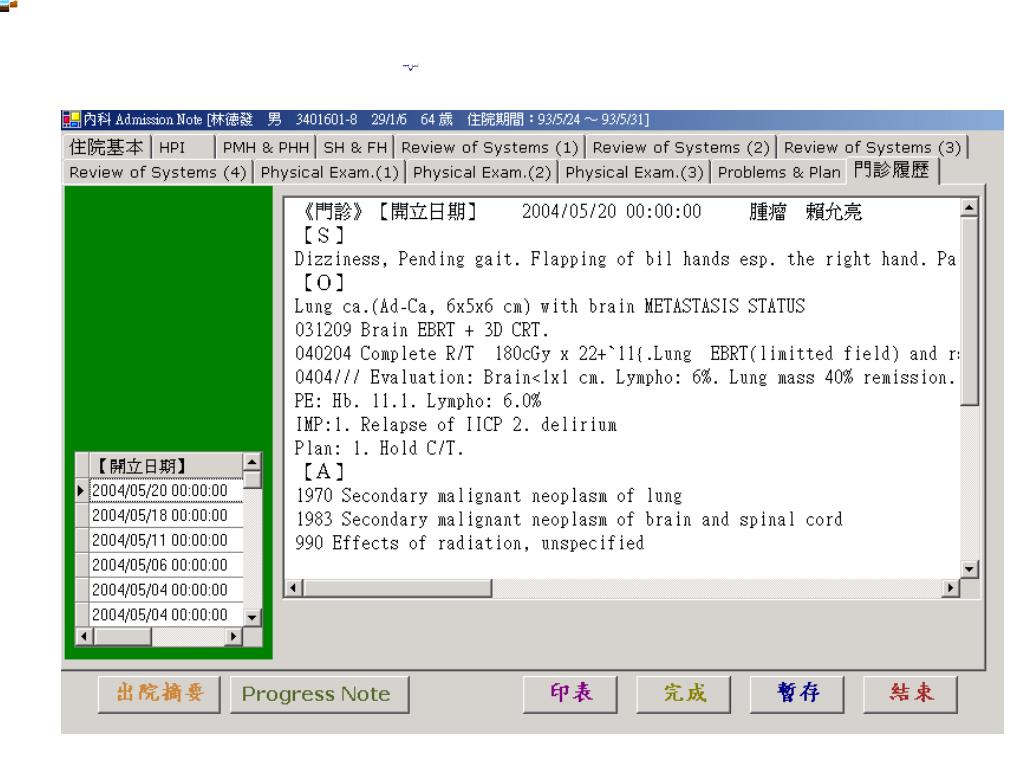The width and height of the screenshot is (1024, 768).
Task: Click the 印表 print button
Action: click(x=570, y=694)
